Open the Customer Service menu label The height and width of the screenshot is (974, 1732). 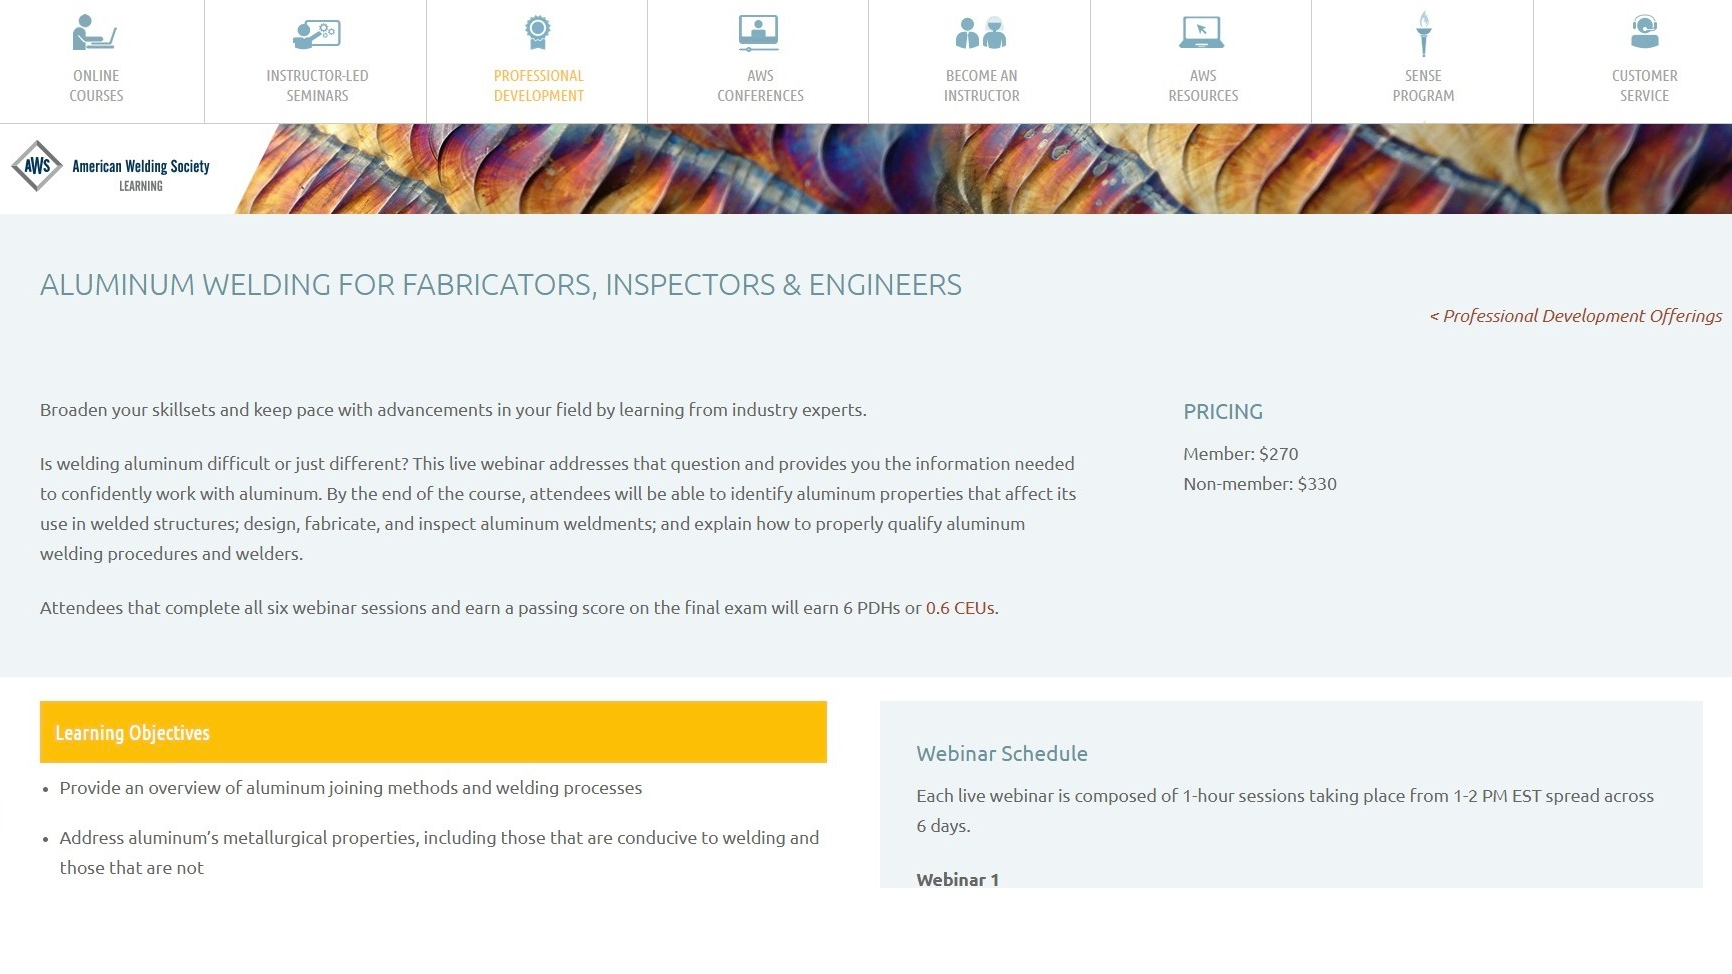coord(1644,86)
